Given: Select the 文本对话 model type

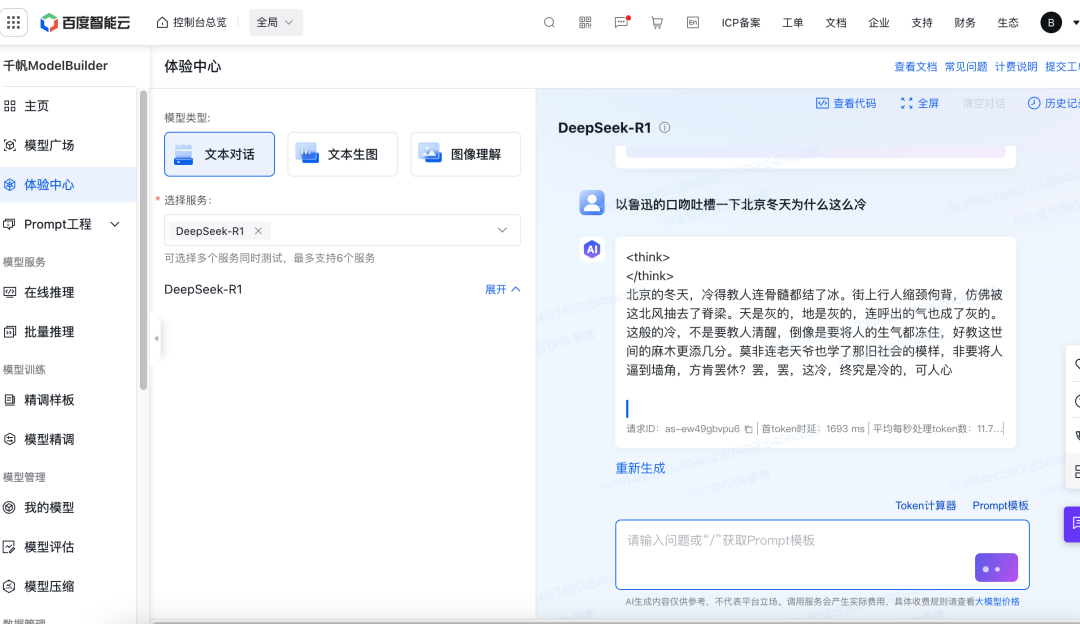Looking at the screenshot, I should point(219,154).
